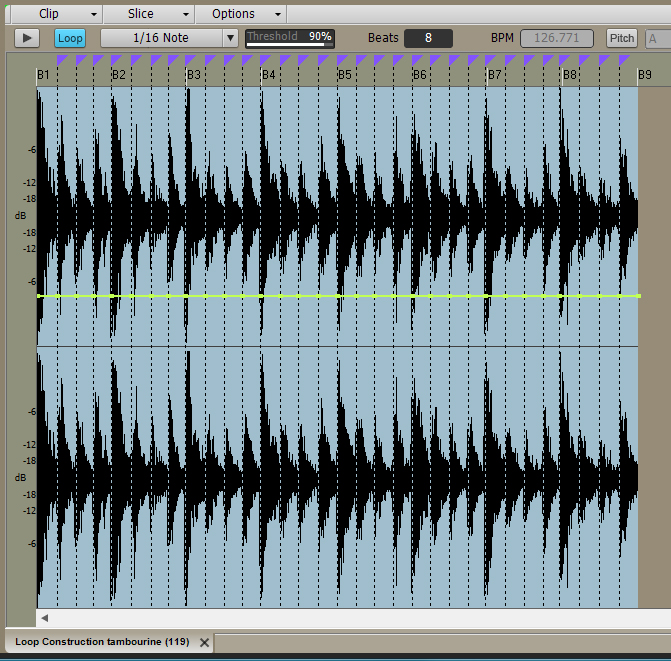The width and height of the screenshot is (671, 661).
Task: Click the B9 end beat label in ruler
Action: point(646,75)
